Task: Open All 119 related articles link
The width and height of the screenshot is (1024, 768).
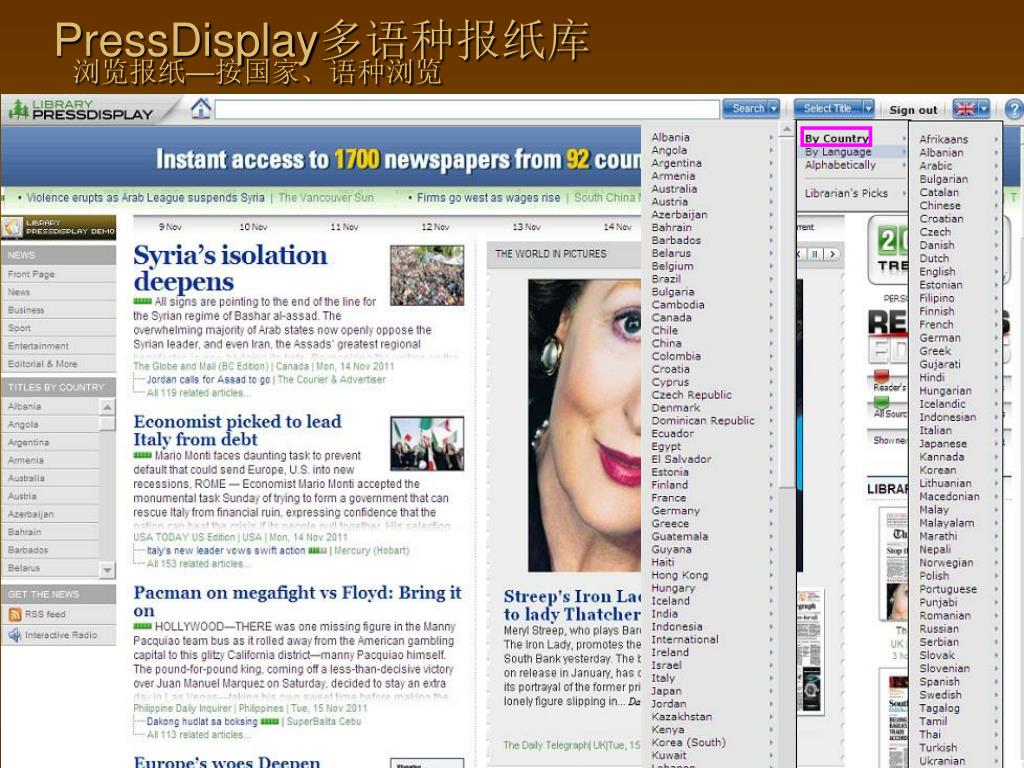Action: click(x=199, y=393)
